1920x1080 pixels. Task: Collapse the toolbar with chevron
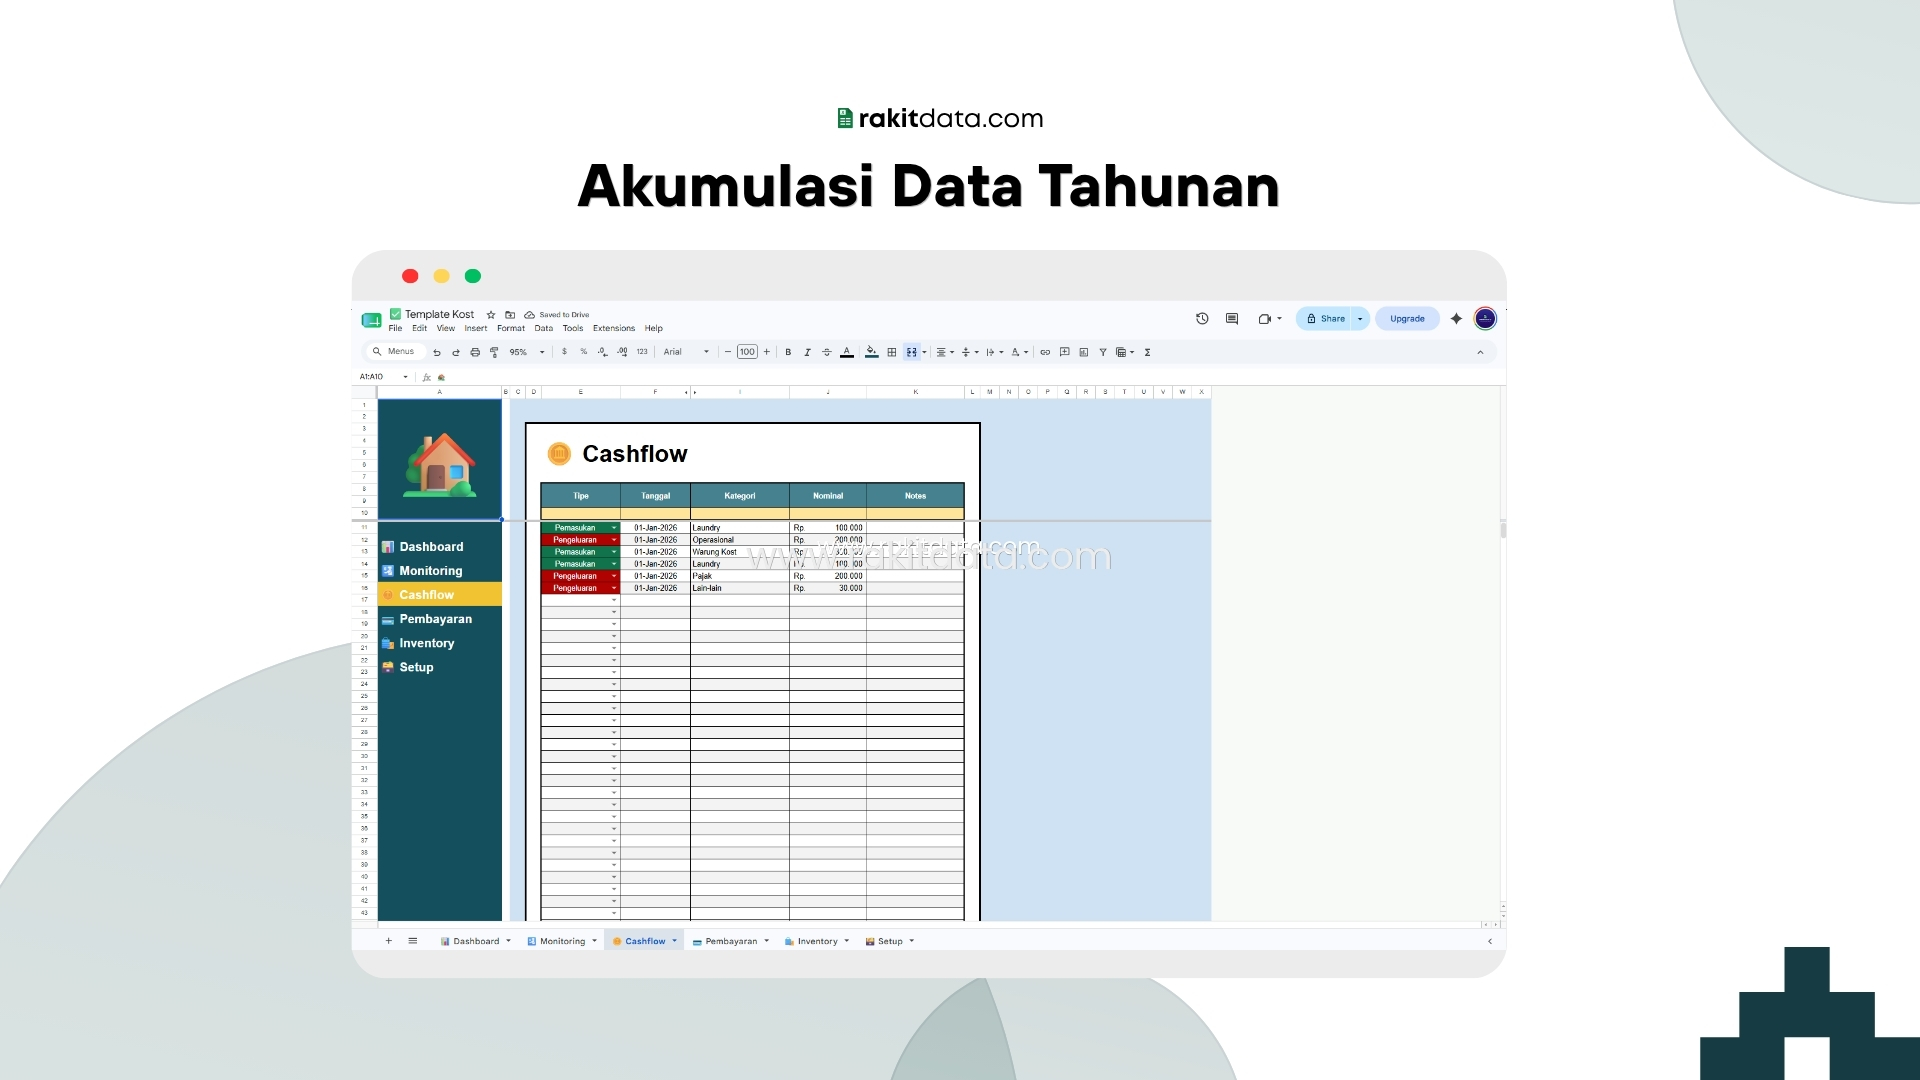tap(1480, 352)
